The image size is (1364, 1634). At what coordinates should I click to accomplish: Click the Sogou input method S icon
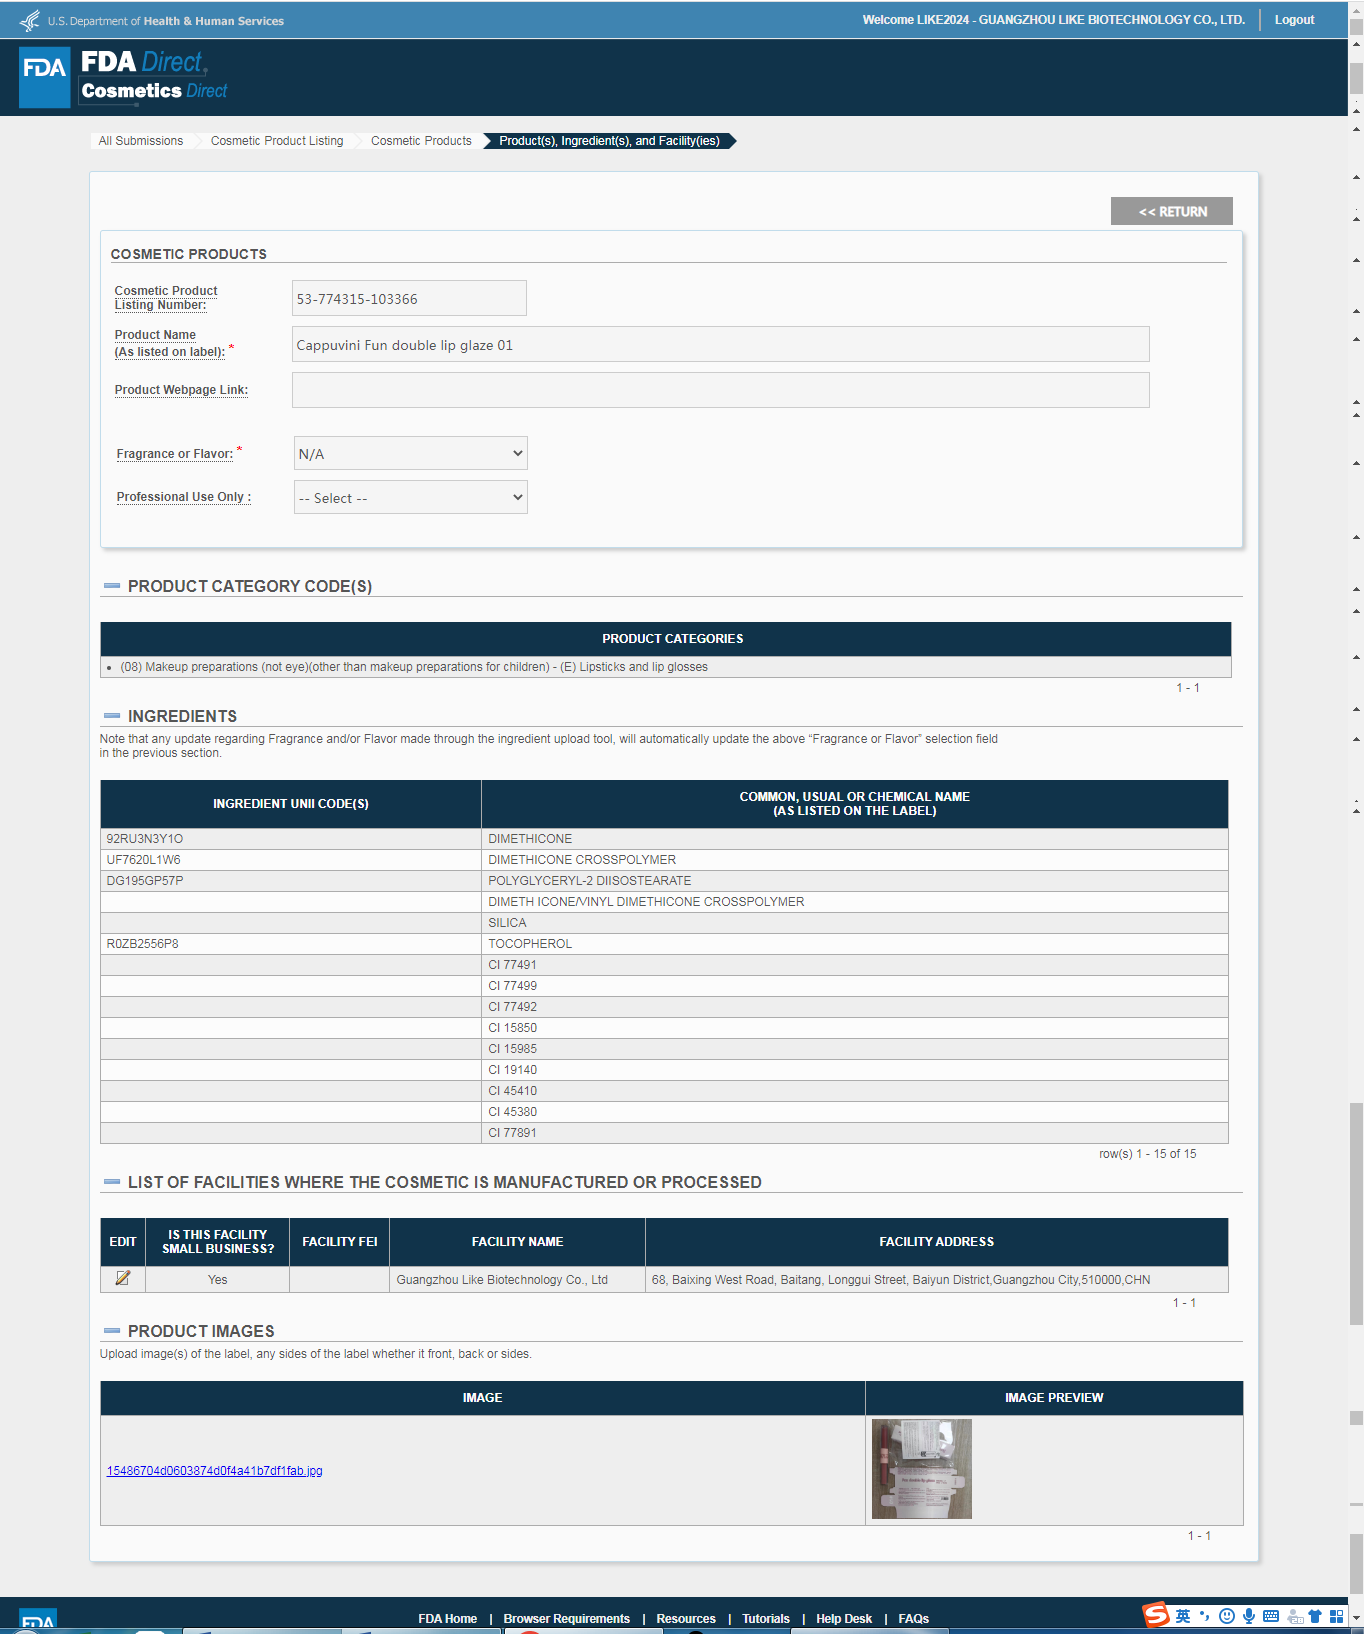(1156, 1615)
